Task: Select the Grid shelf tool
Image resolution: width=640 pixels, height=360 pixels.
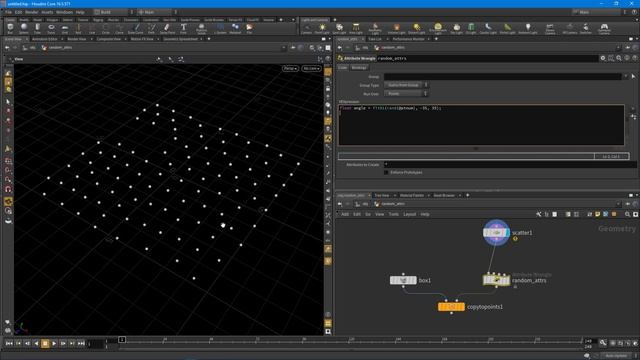Action: point(64,29)
